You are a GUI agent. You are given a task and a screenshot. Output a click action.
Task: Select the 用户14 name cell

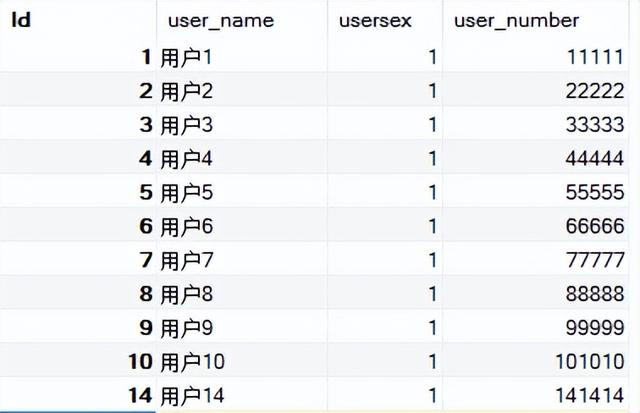pos(242,395)
